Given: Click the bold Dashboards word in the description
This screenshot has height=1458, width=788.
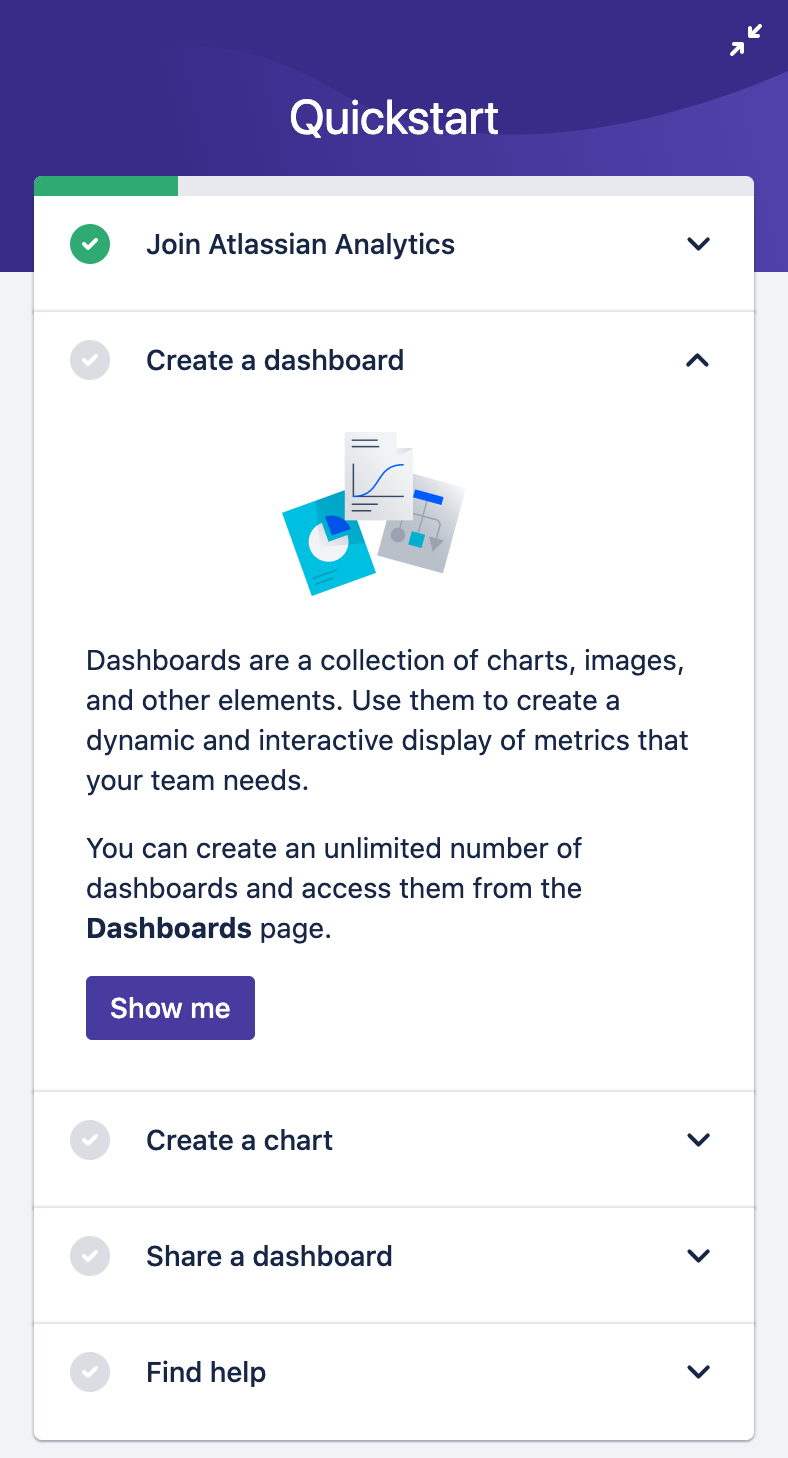Looking at the screenshot, I should (169, 929).
